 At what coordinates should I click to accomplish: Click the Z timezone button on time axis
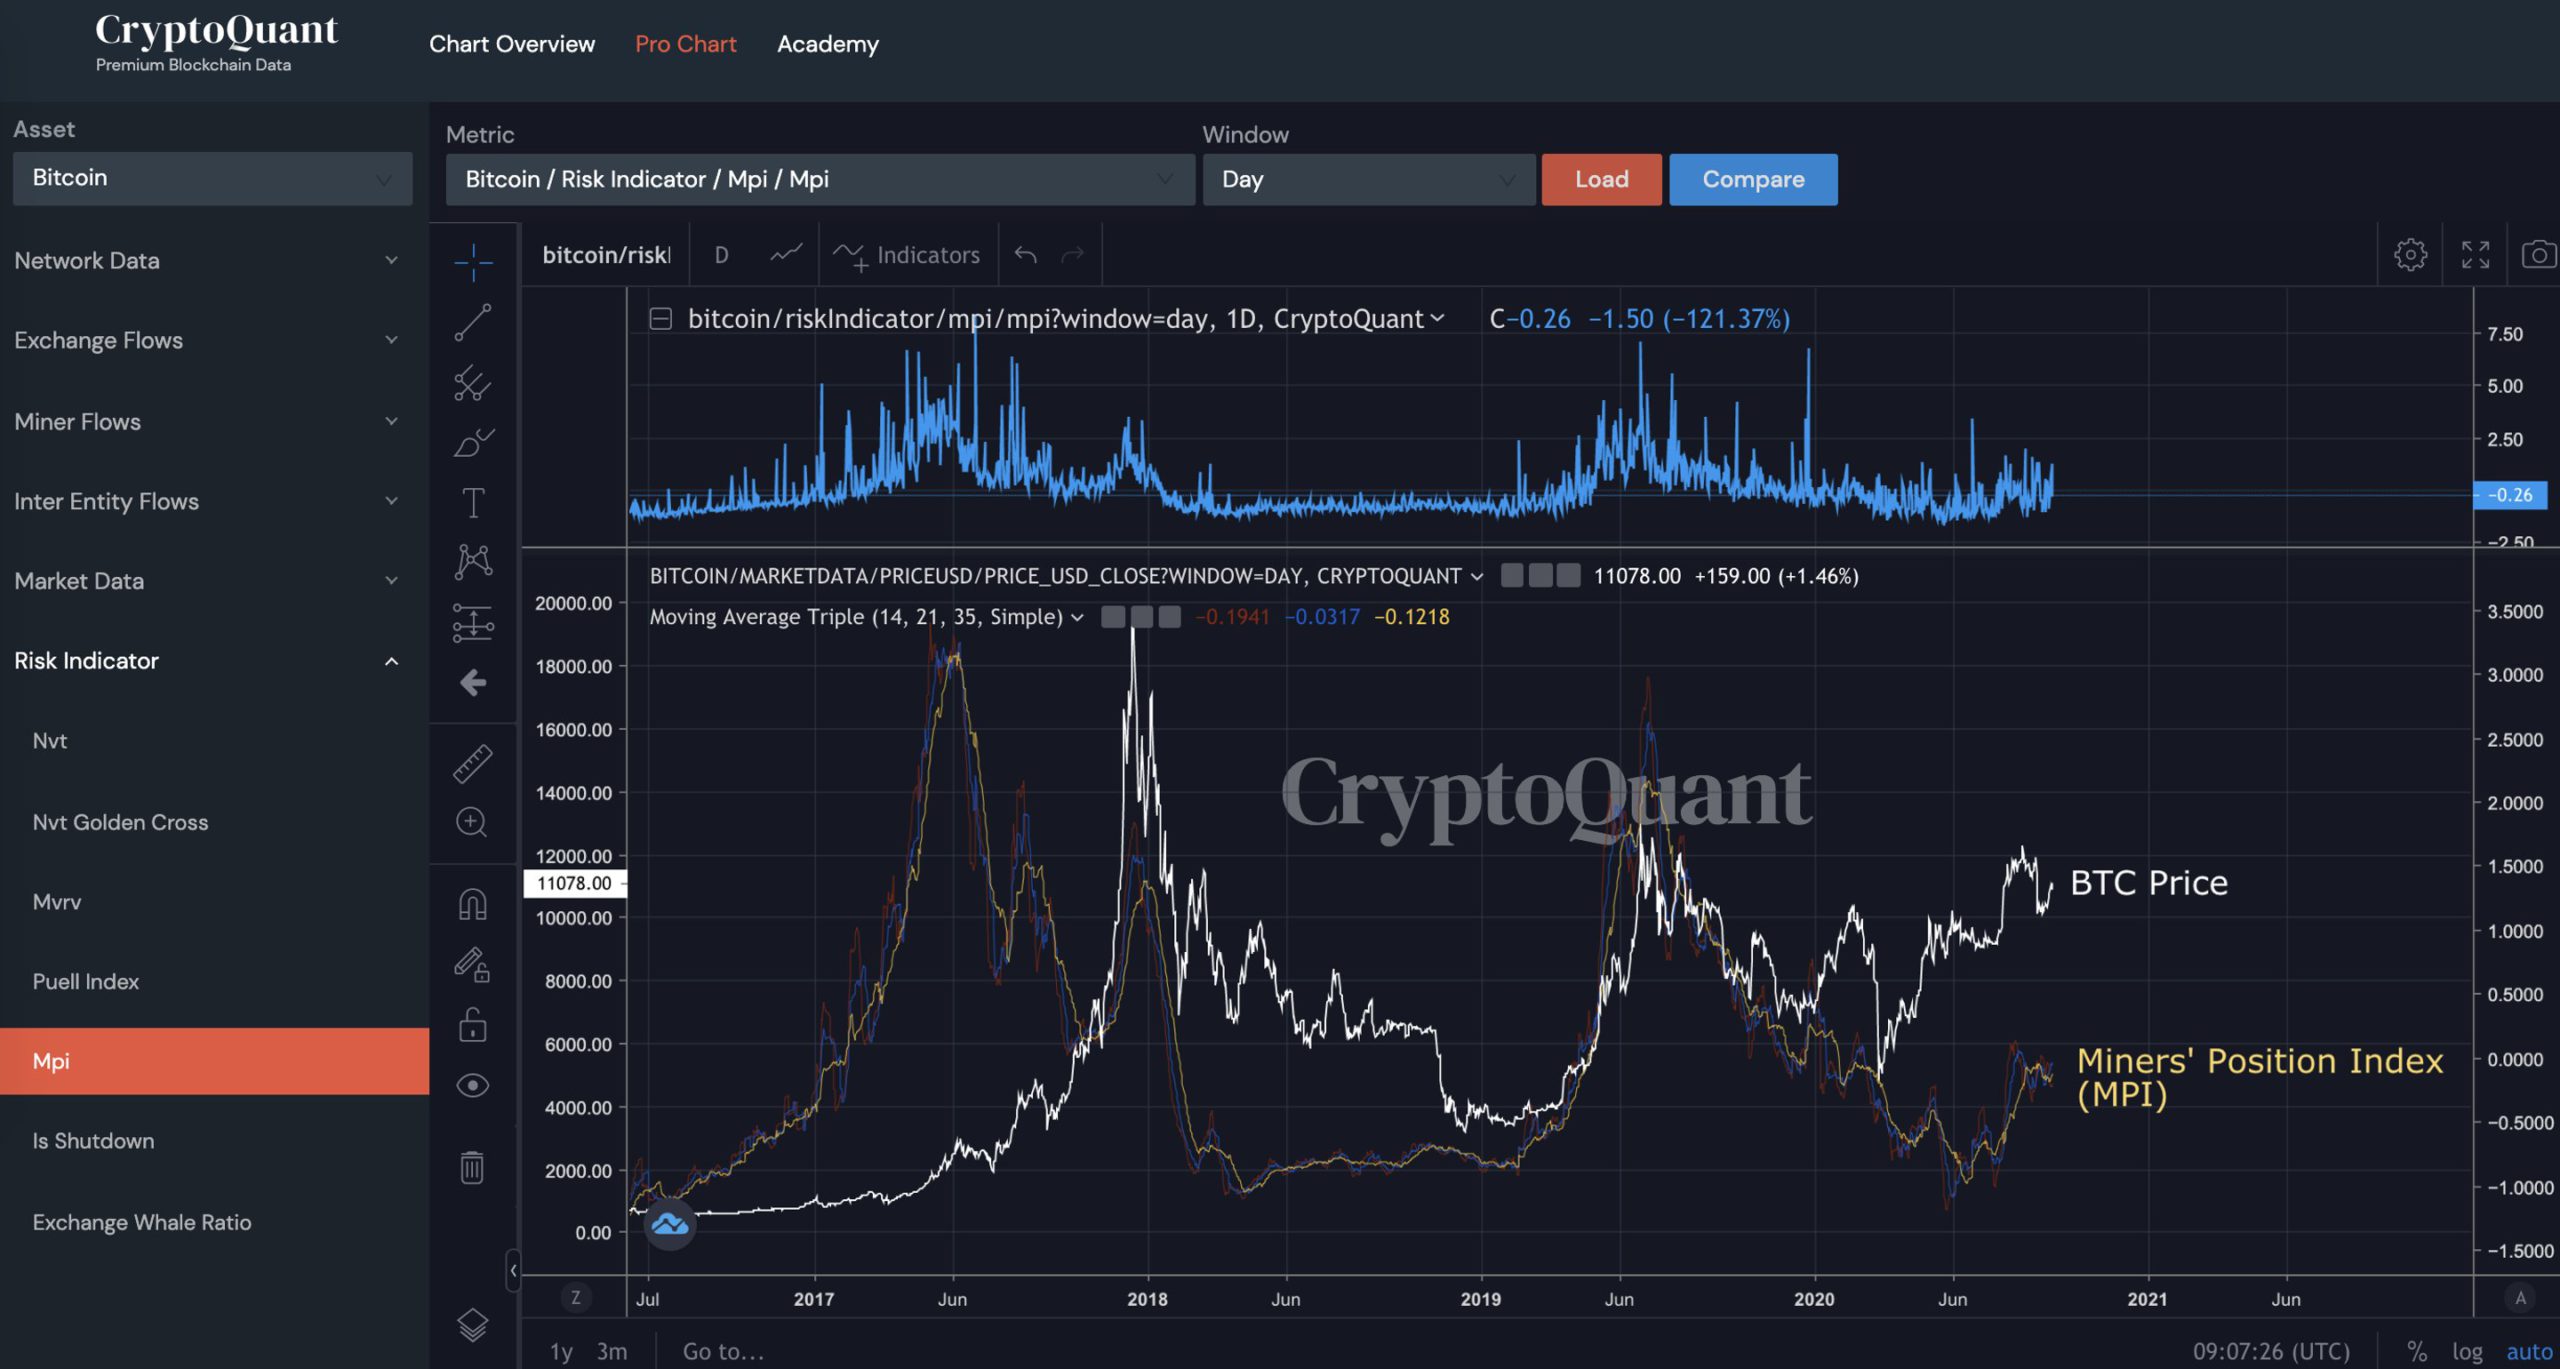[575, 1298]
